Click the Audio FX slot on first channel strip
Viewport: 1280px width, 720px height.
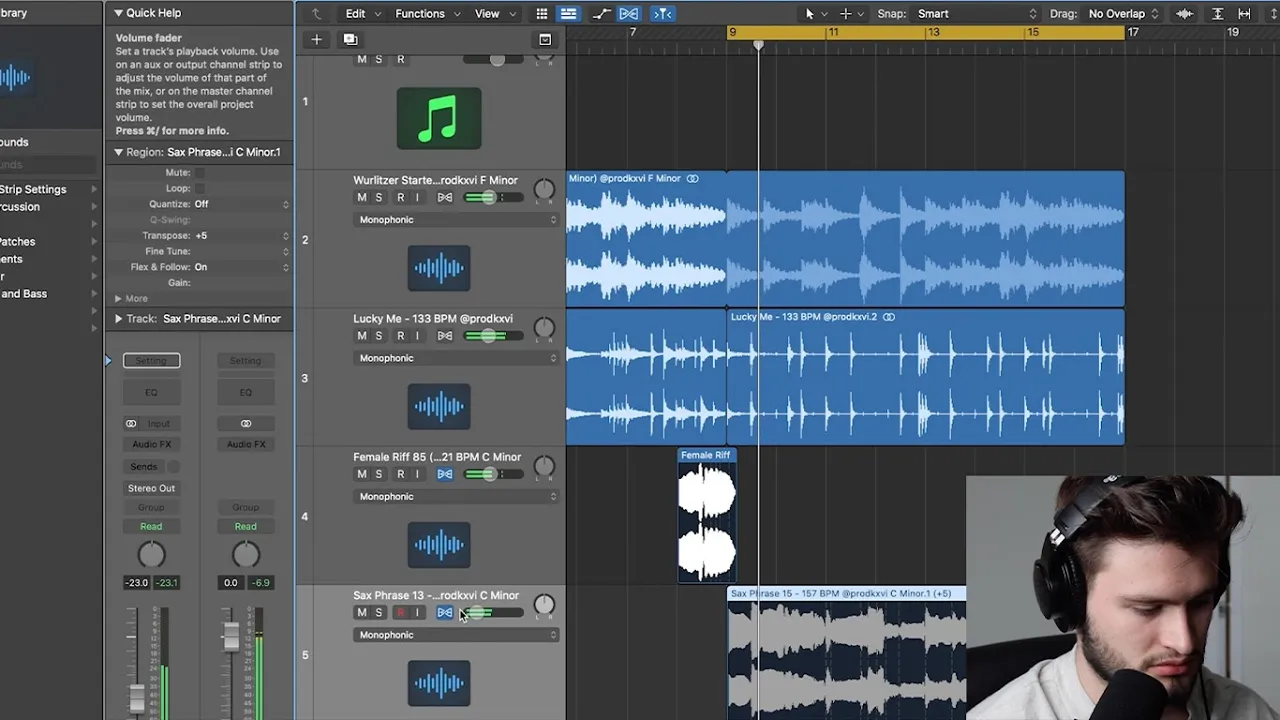151,444
